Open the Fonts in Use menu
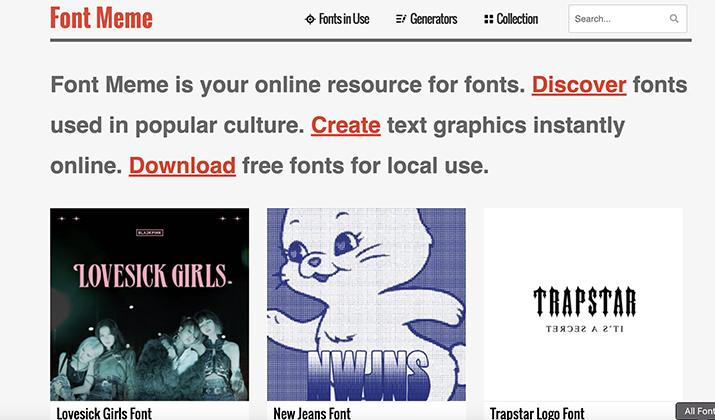This screenshot has width=715, height=420. click(x=337, y=19)
